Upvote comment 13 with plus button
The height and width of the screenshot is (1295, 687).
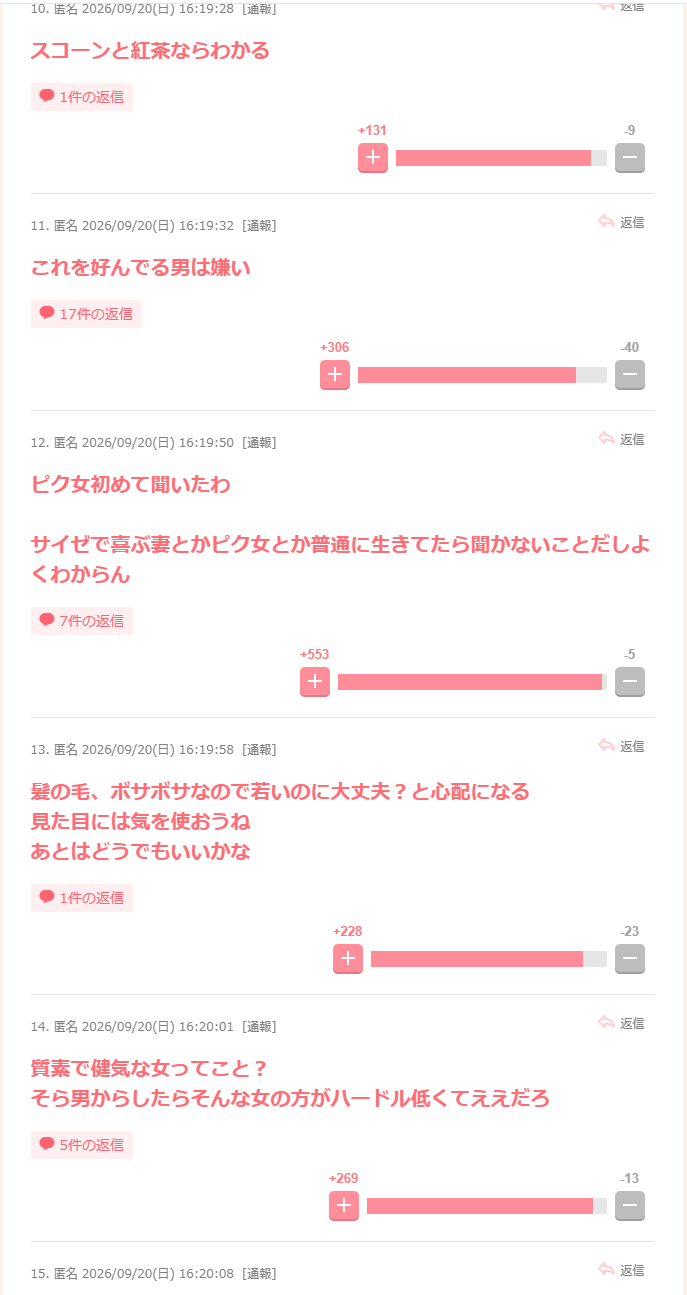pos(348,959)
